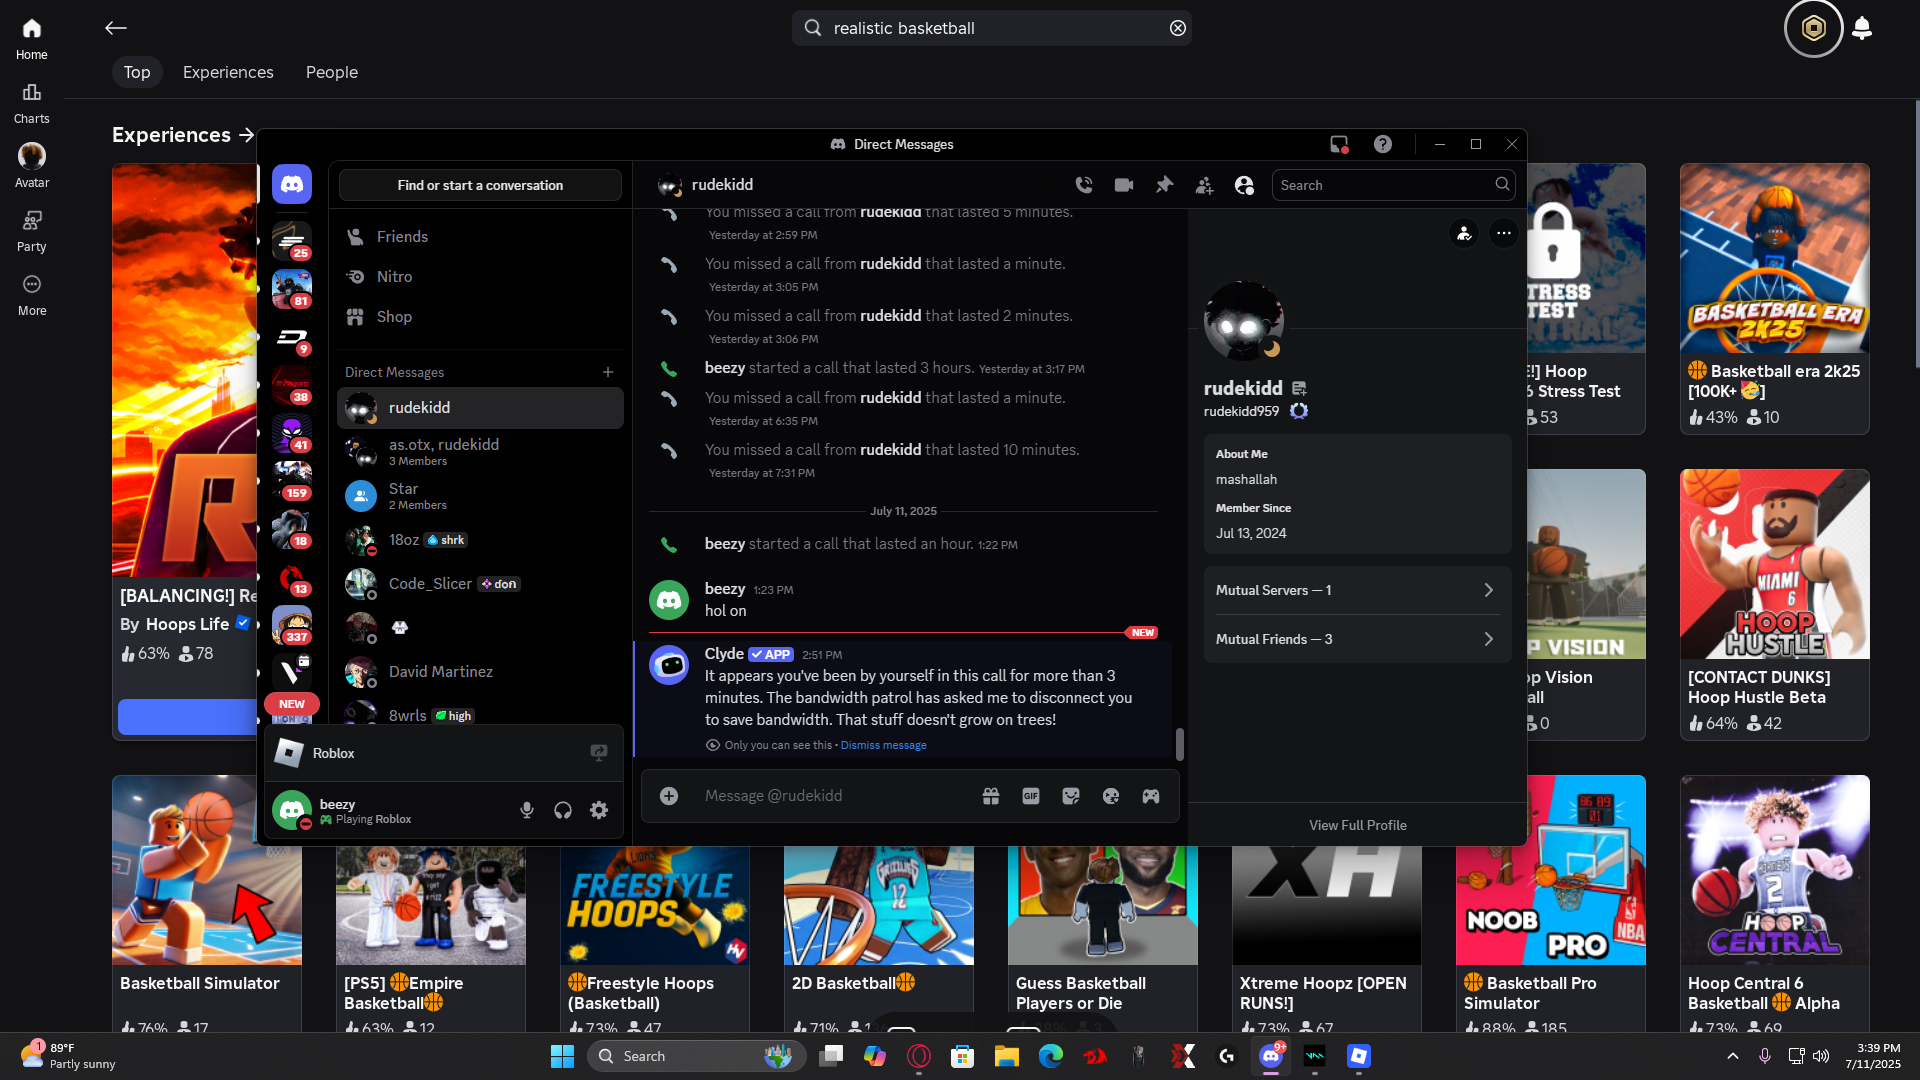The image size is (1920, 1080).
Task: Expand Mutual Friends list
Action: pos(1357,640)
